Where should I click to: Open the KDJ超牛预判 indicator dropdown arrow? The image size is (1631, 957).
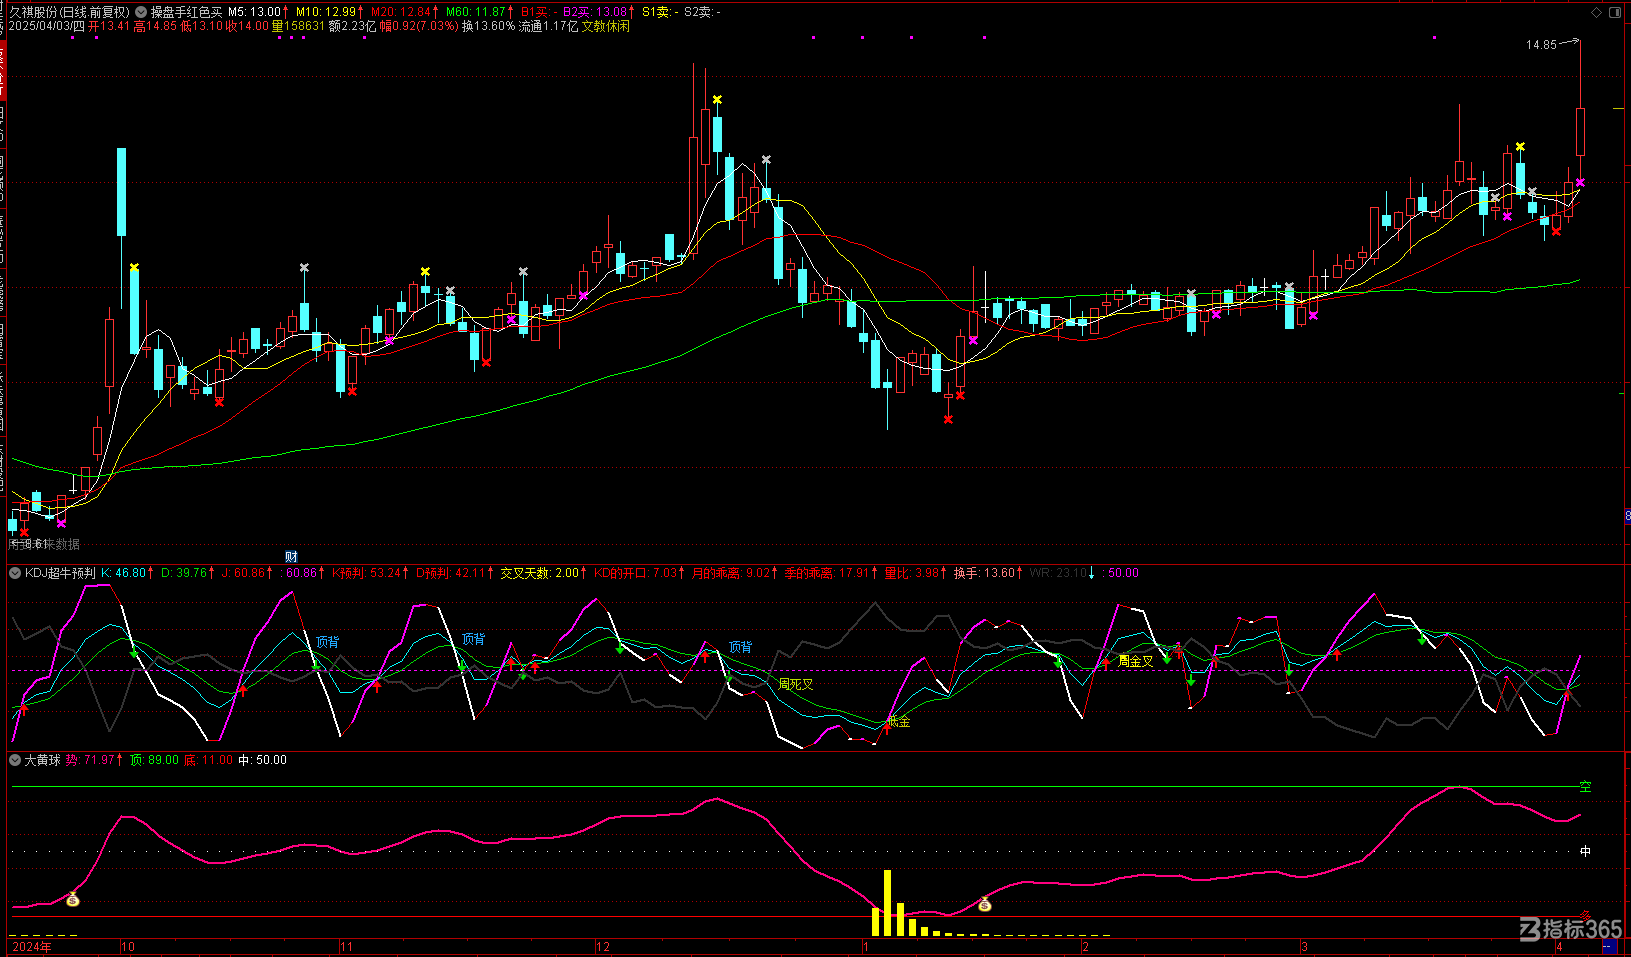click(15, 573)
